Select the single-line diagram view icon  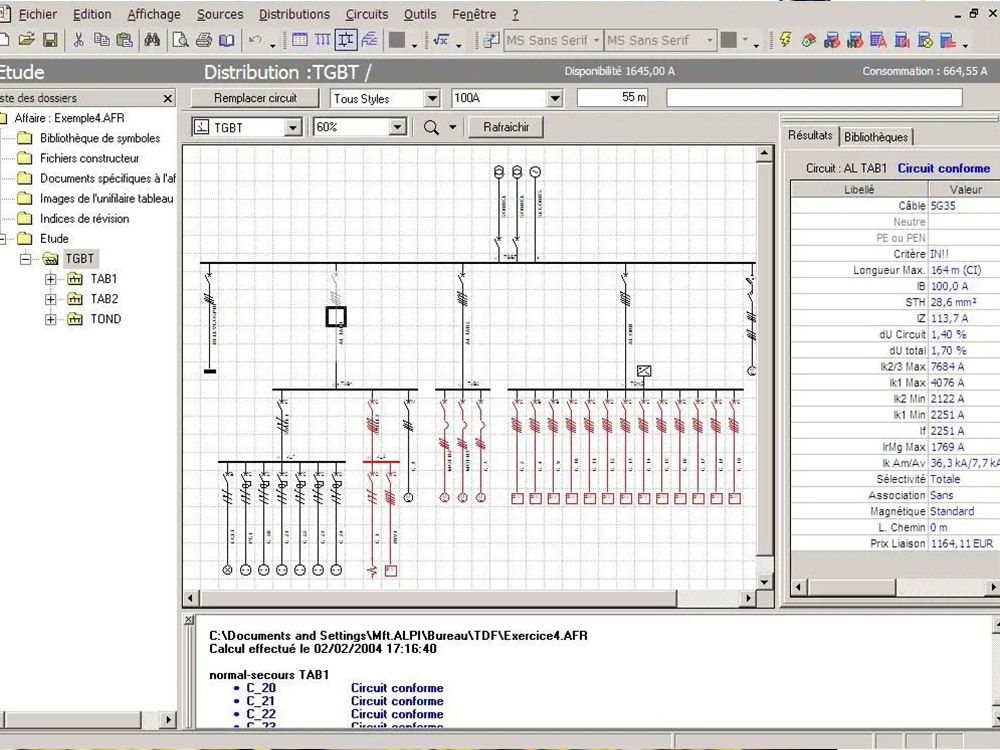(346, 40)
